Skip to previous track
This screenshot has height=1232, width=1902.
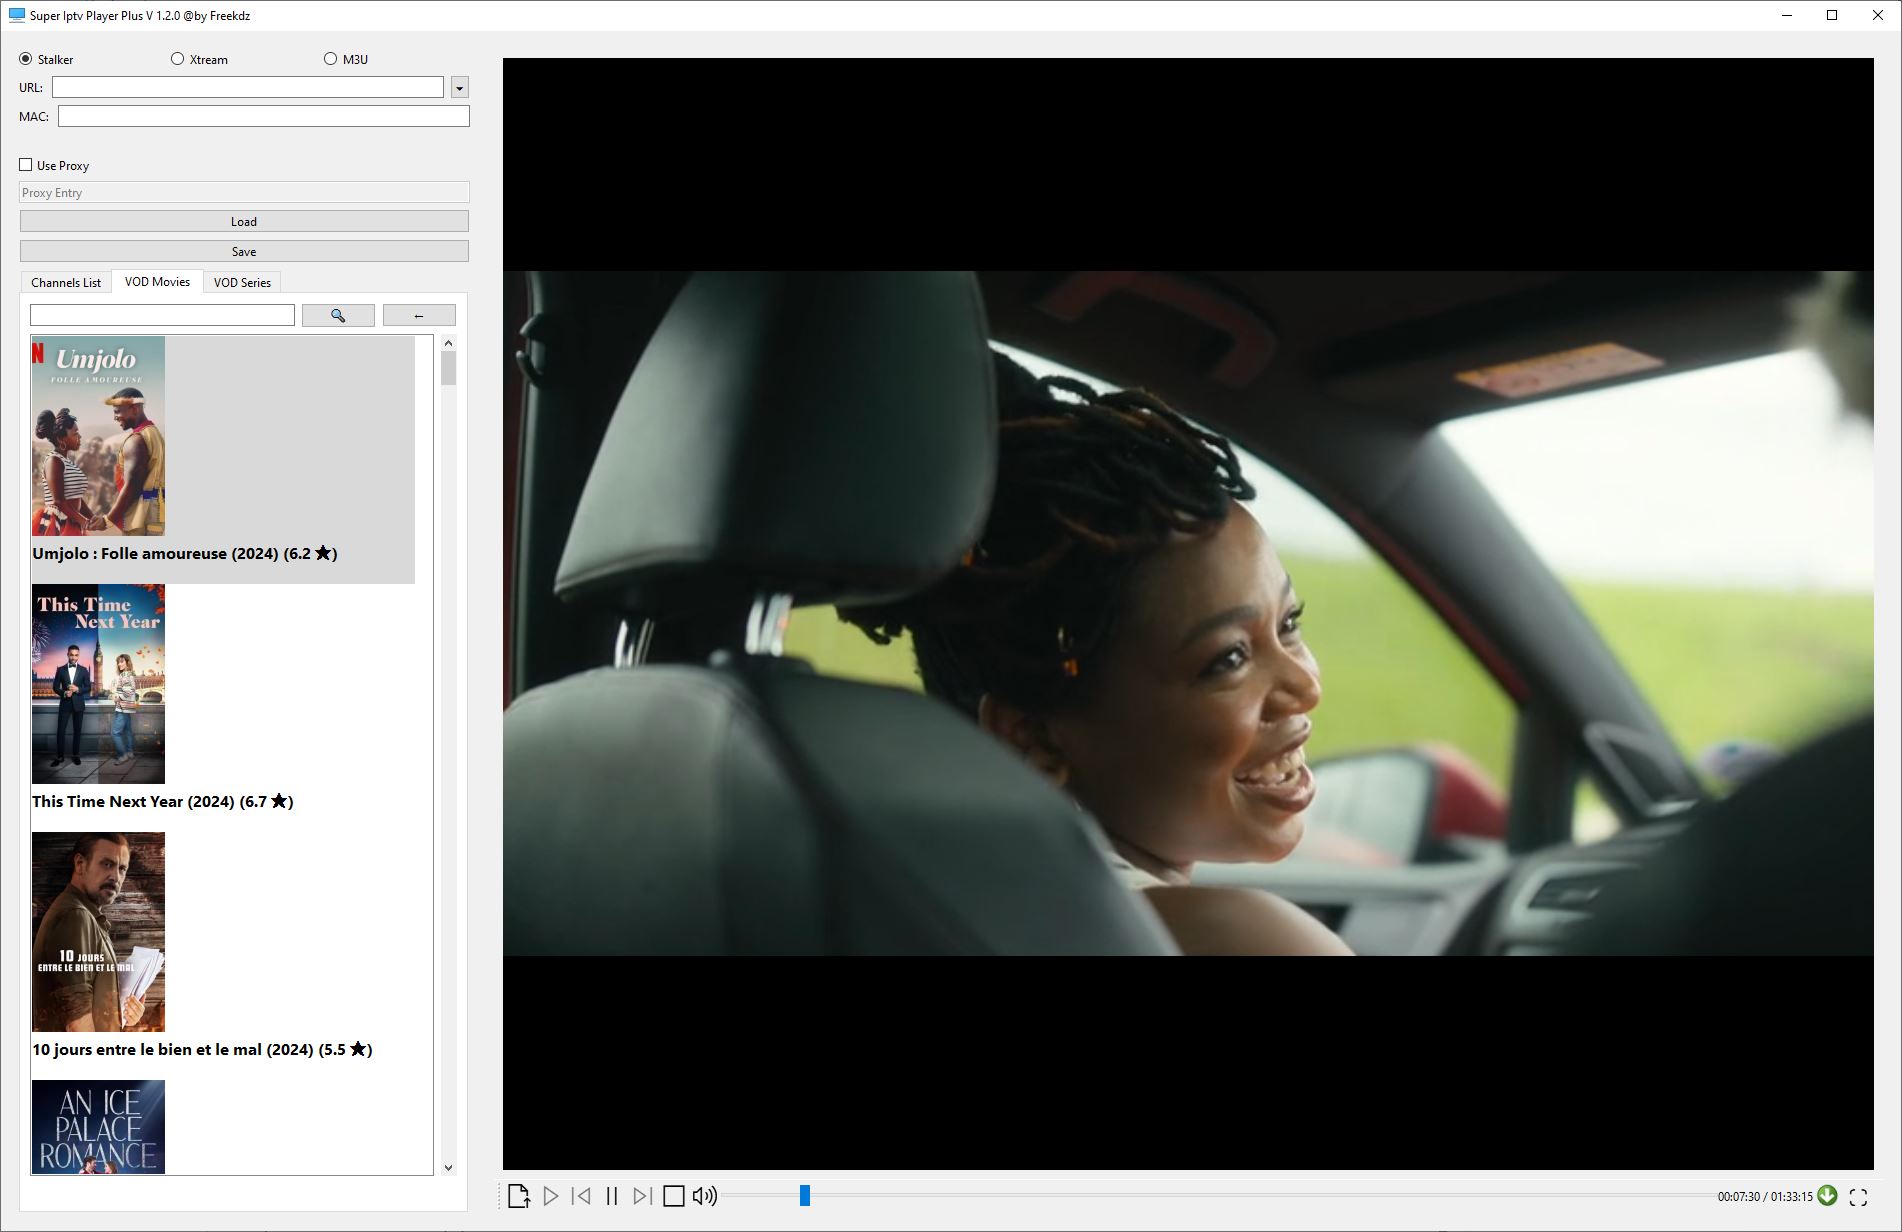coord(581,1196)
